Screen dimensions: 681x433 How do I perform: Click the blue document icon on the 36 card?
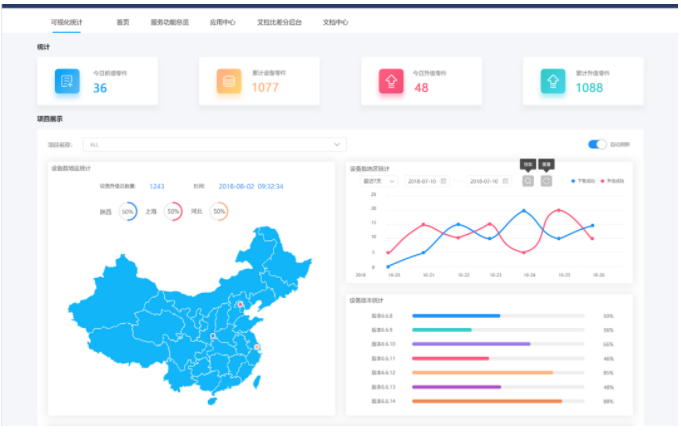click(x=67, y=81)
